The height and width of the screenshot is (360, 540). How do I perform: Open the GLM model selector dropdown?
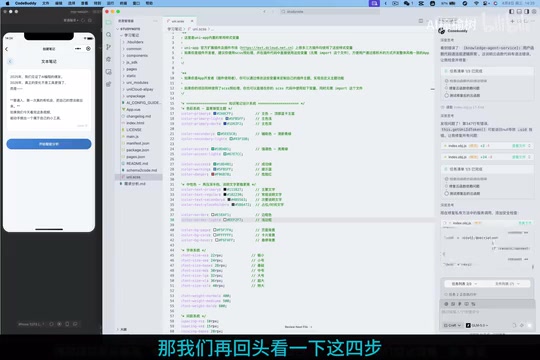click(x=477, y=325)
